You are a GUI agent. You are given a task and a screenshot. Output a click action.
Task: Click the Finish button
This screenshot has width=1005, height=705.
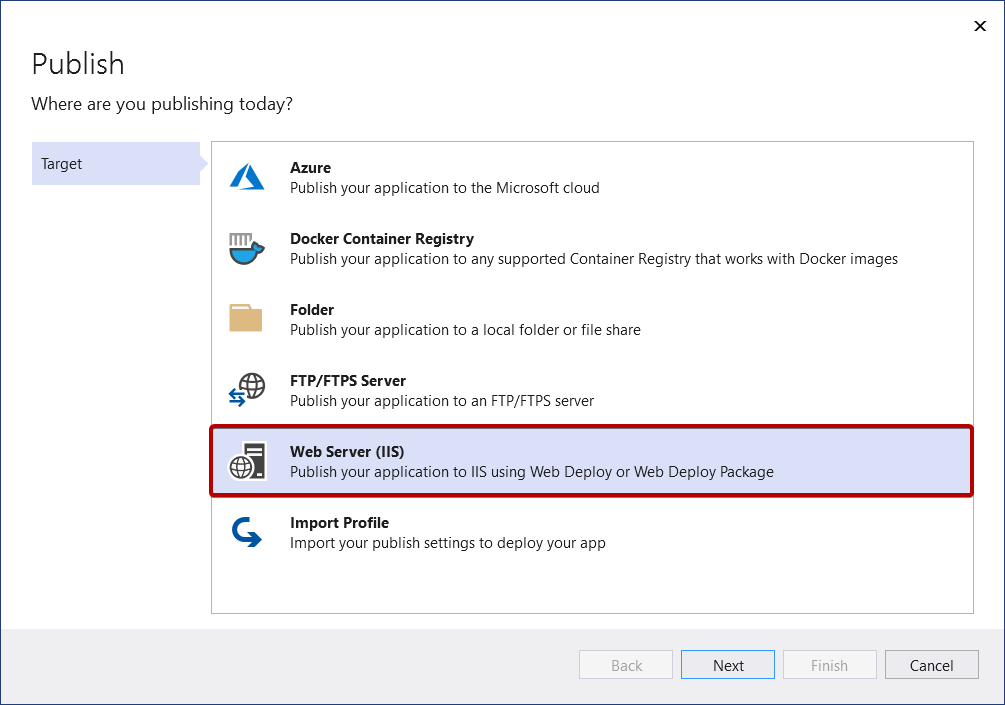tap(829, 664)
